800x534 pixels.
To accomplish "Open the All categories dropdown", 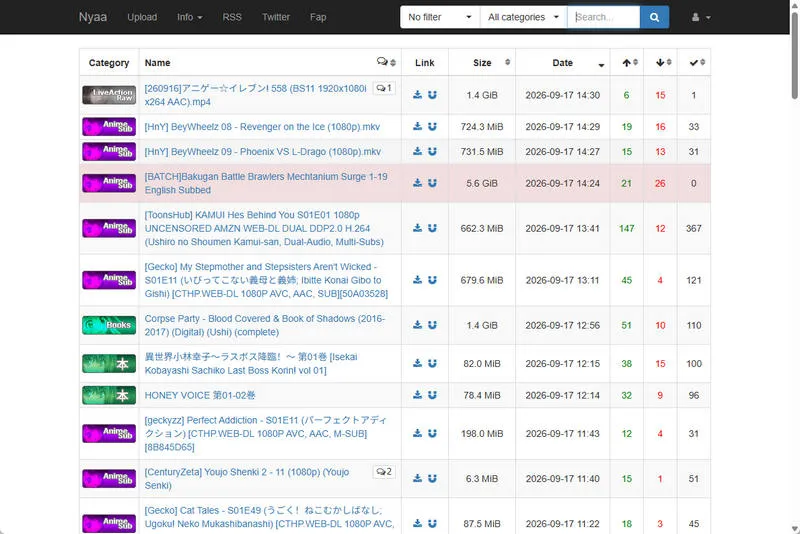I will point(523,17).
